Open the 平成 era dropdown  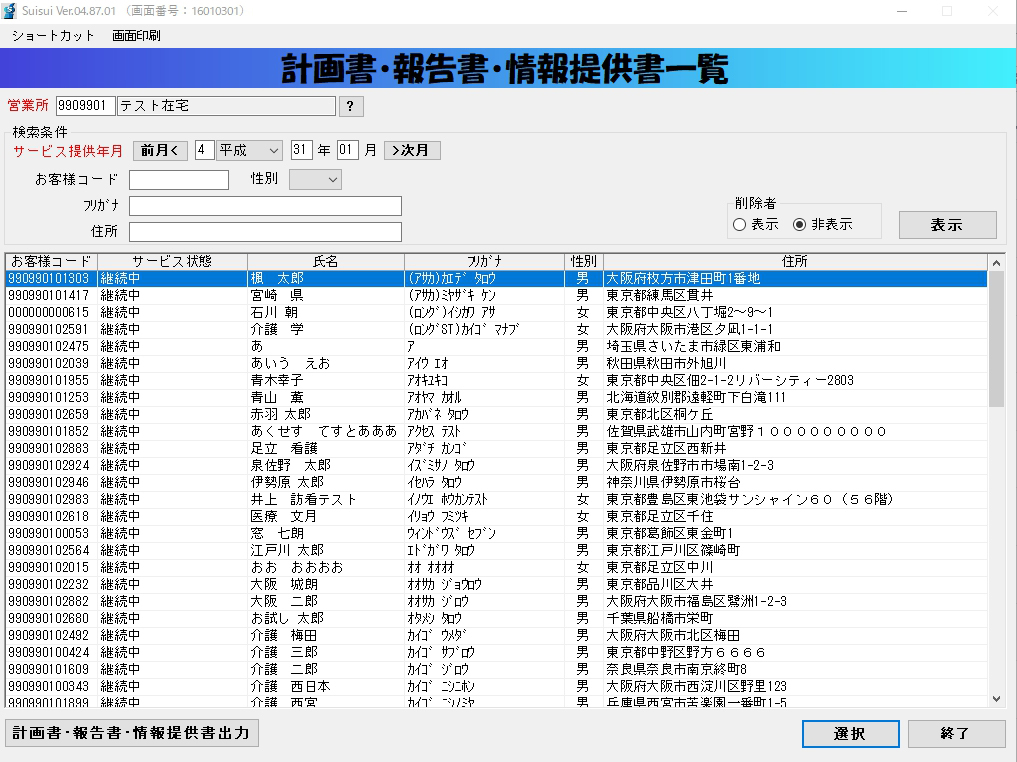249,150
